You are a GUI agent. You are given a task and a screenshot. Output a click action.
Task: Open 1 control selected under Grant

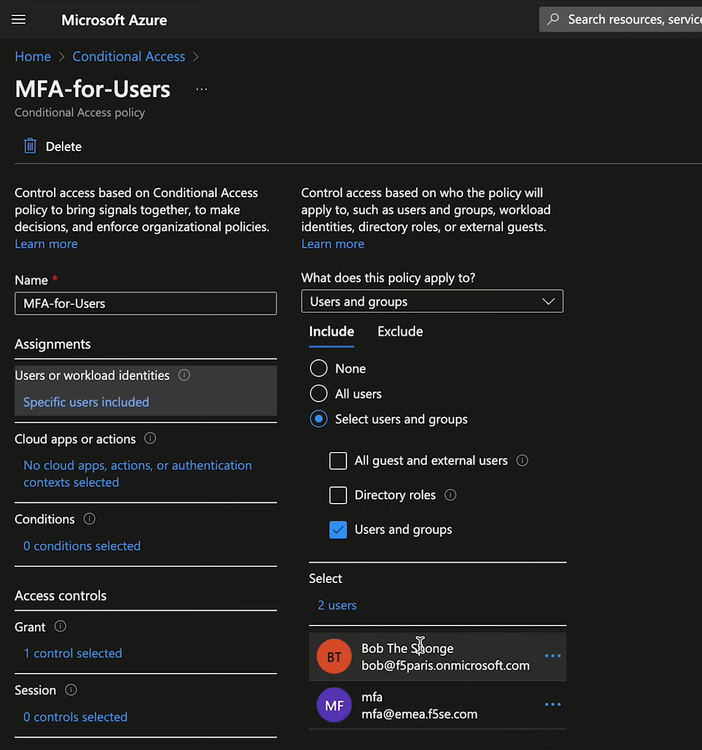(73, 653)
